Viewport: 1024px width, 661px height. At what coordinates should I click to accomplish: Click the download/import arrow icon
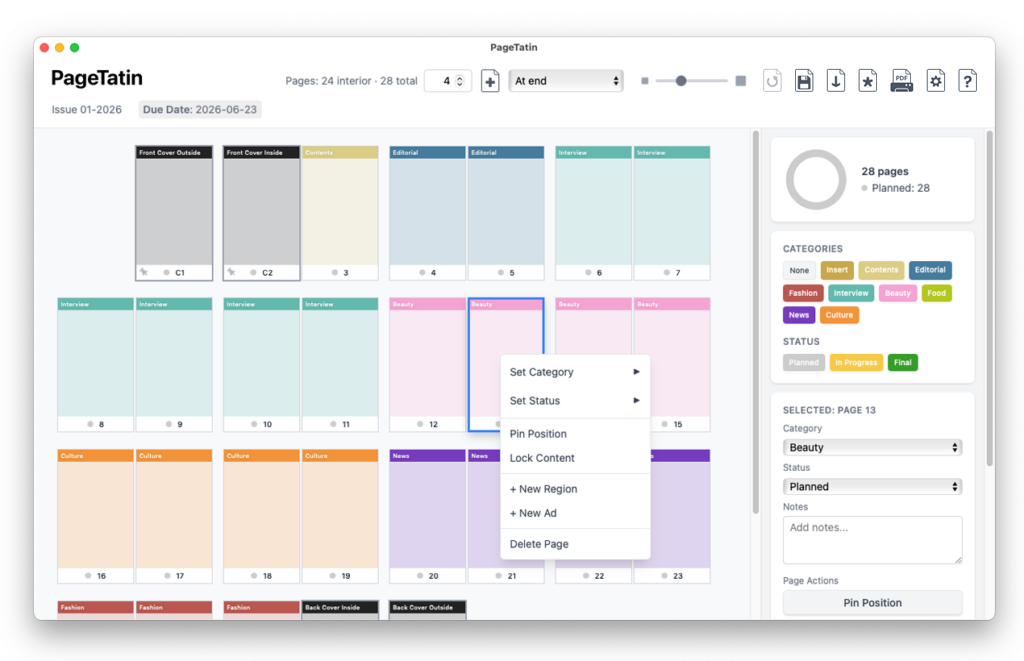coord(836,81)
